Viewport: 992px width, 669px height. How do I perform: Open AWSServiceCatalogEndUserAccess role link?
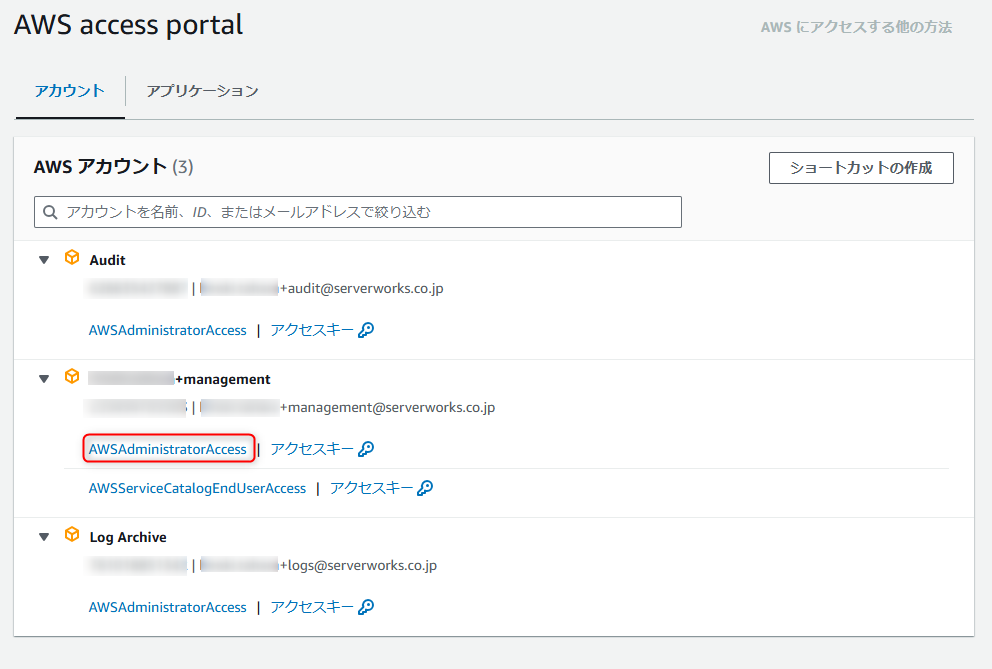(197, 489)
